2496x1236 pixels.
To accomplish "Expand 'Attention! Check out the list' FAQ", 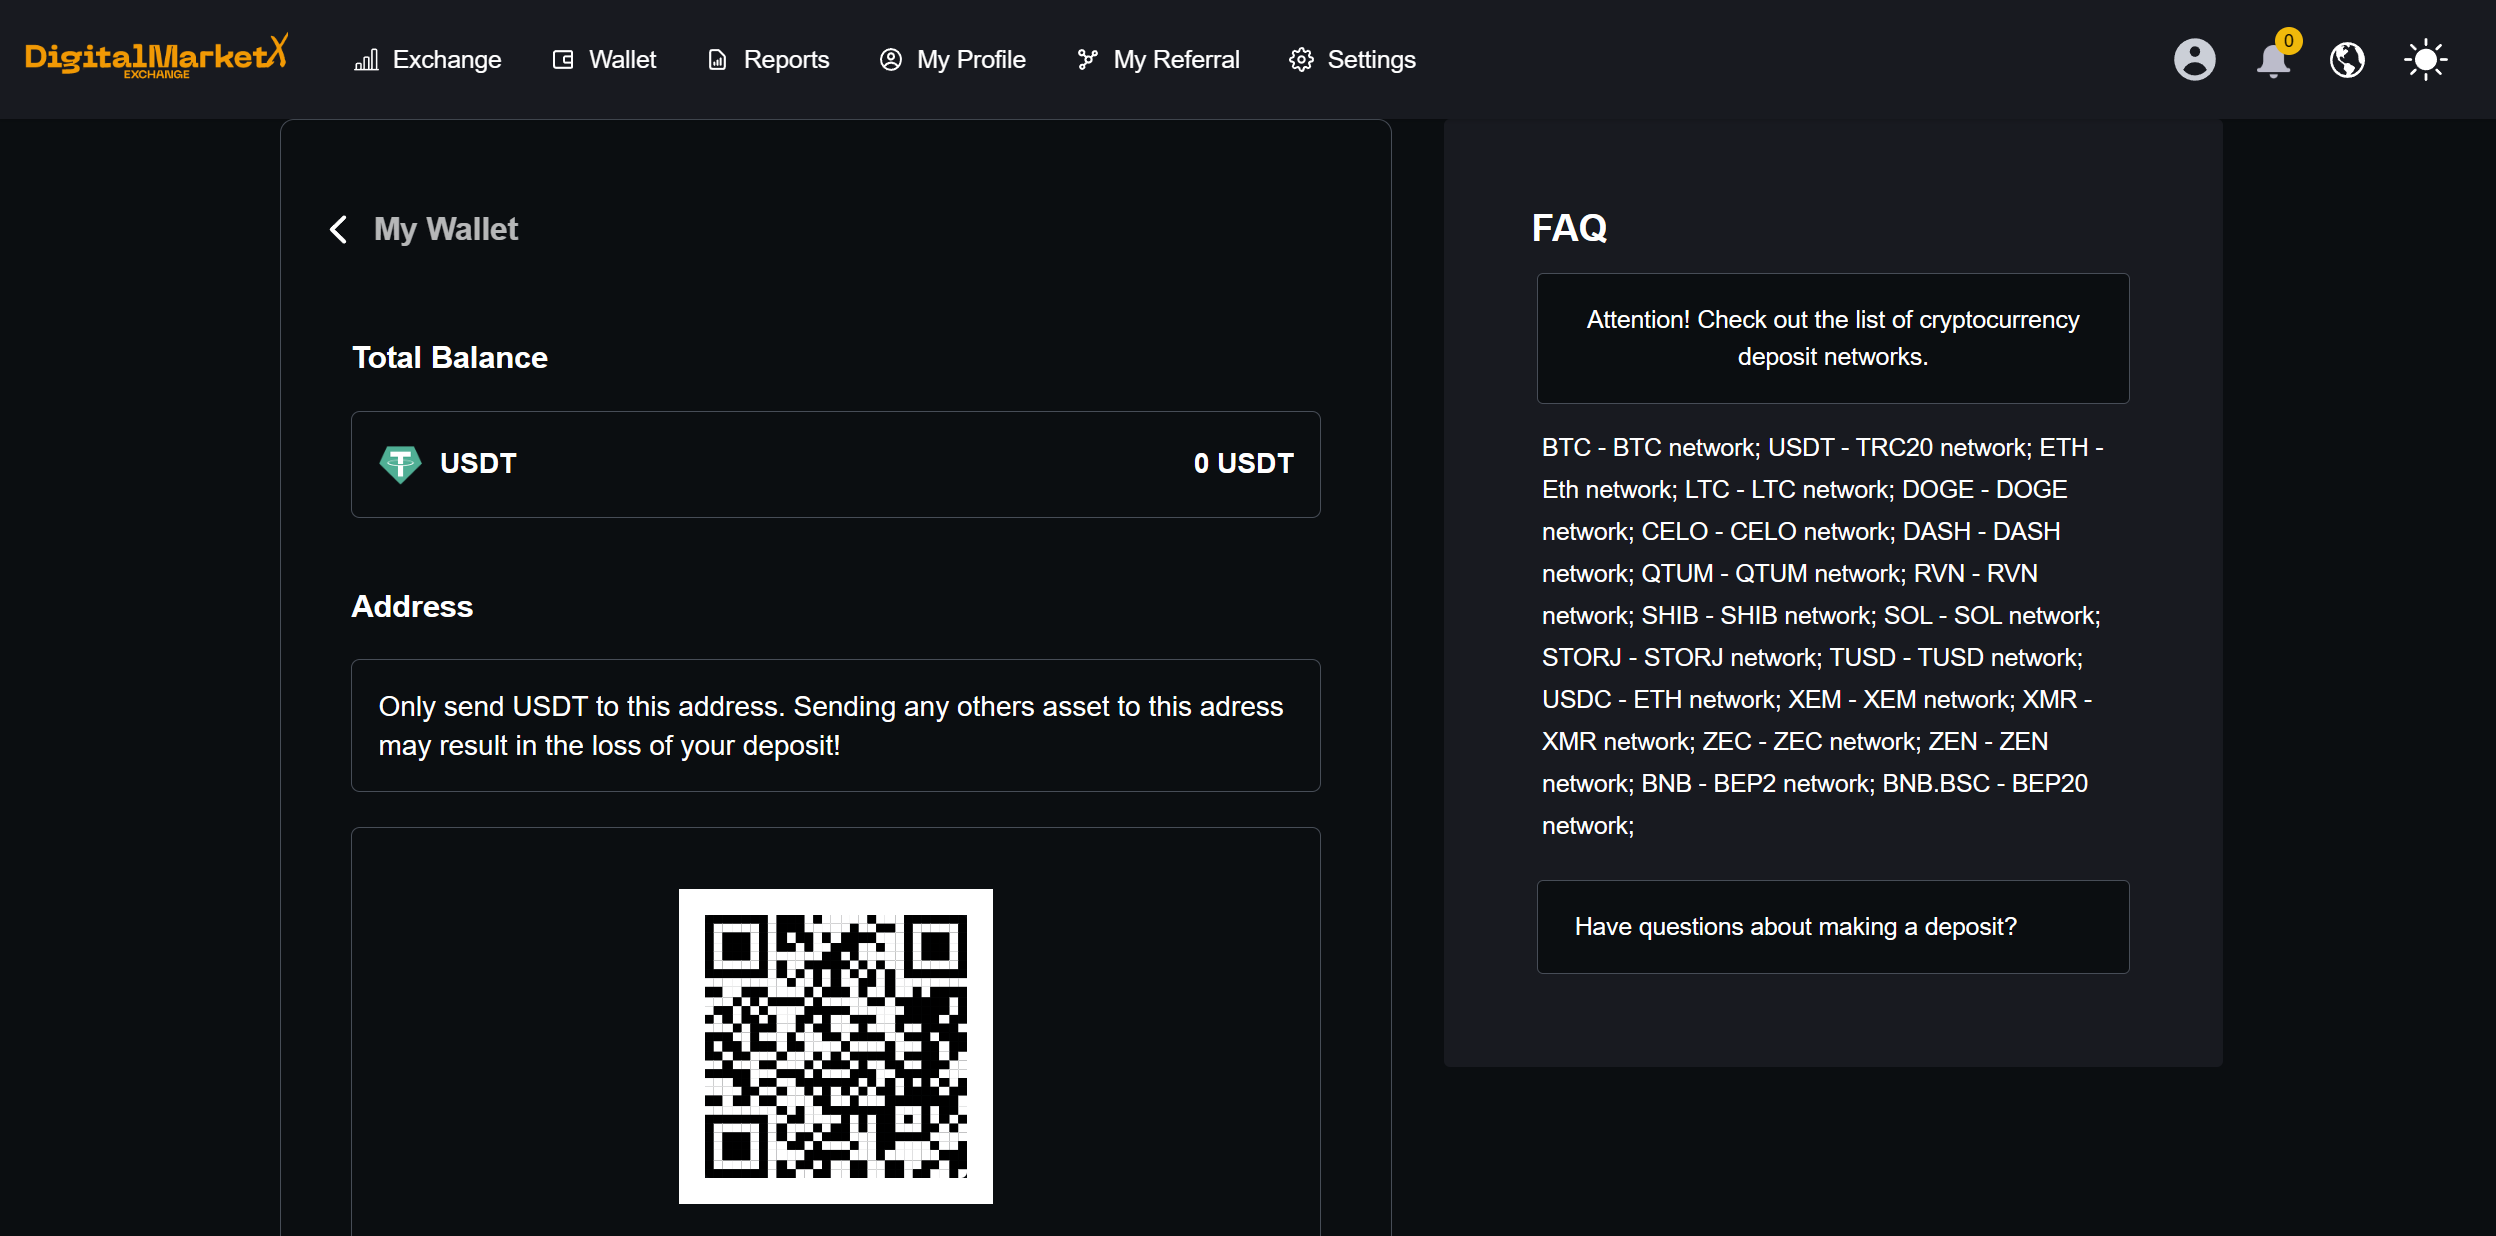I will click(x=1832, y=338).
